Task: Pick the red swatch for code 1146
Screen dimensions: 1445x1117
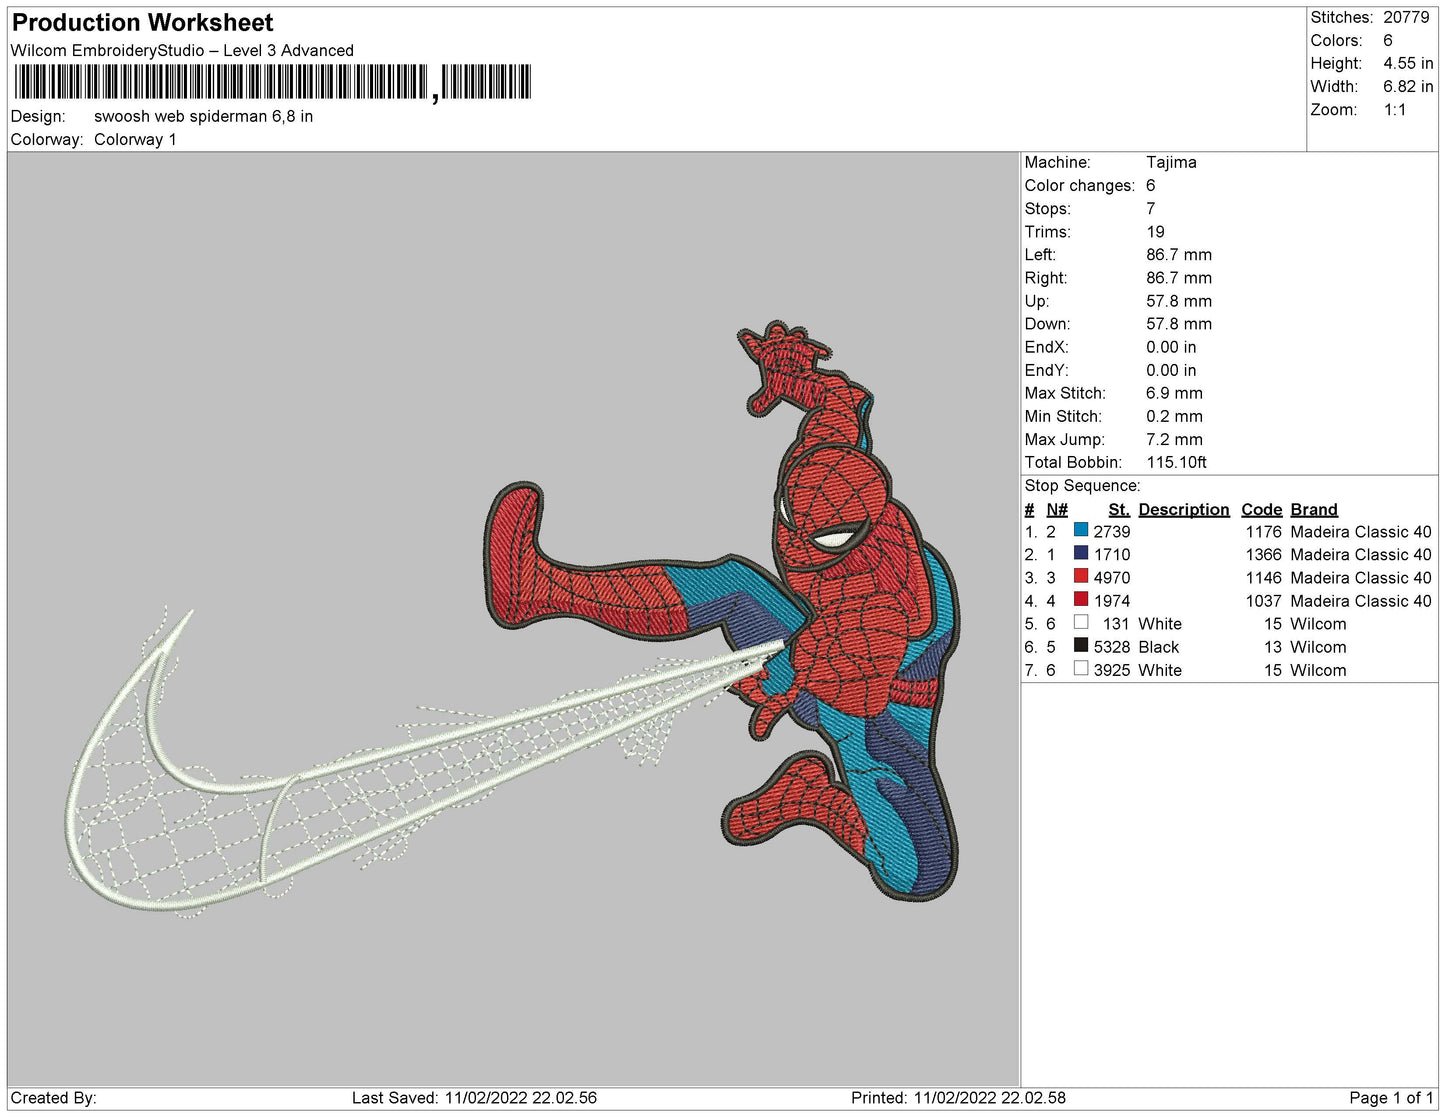Action: 1080,576
